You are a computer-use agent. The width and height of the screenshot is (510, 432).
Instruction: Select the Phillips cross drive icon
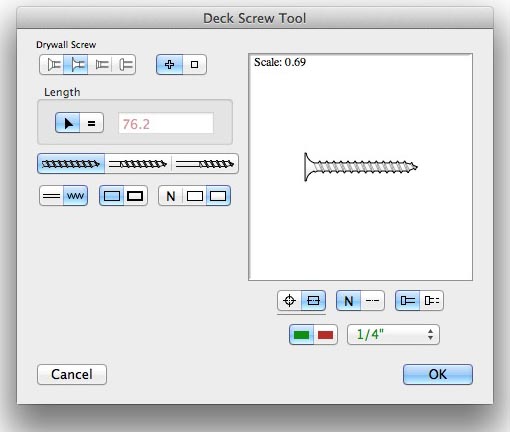coord(169,64)
